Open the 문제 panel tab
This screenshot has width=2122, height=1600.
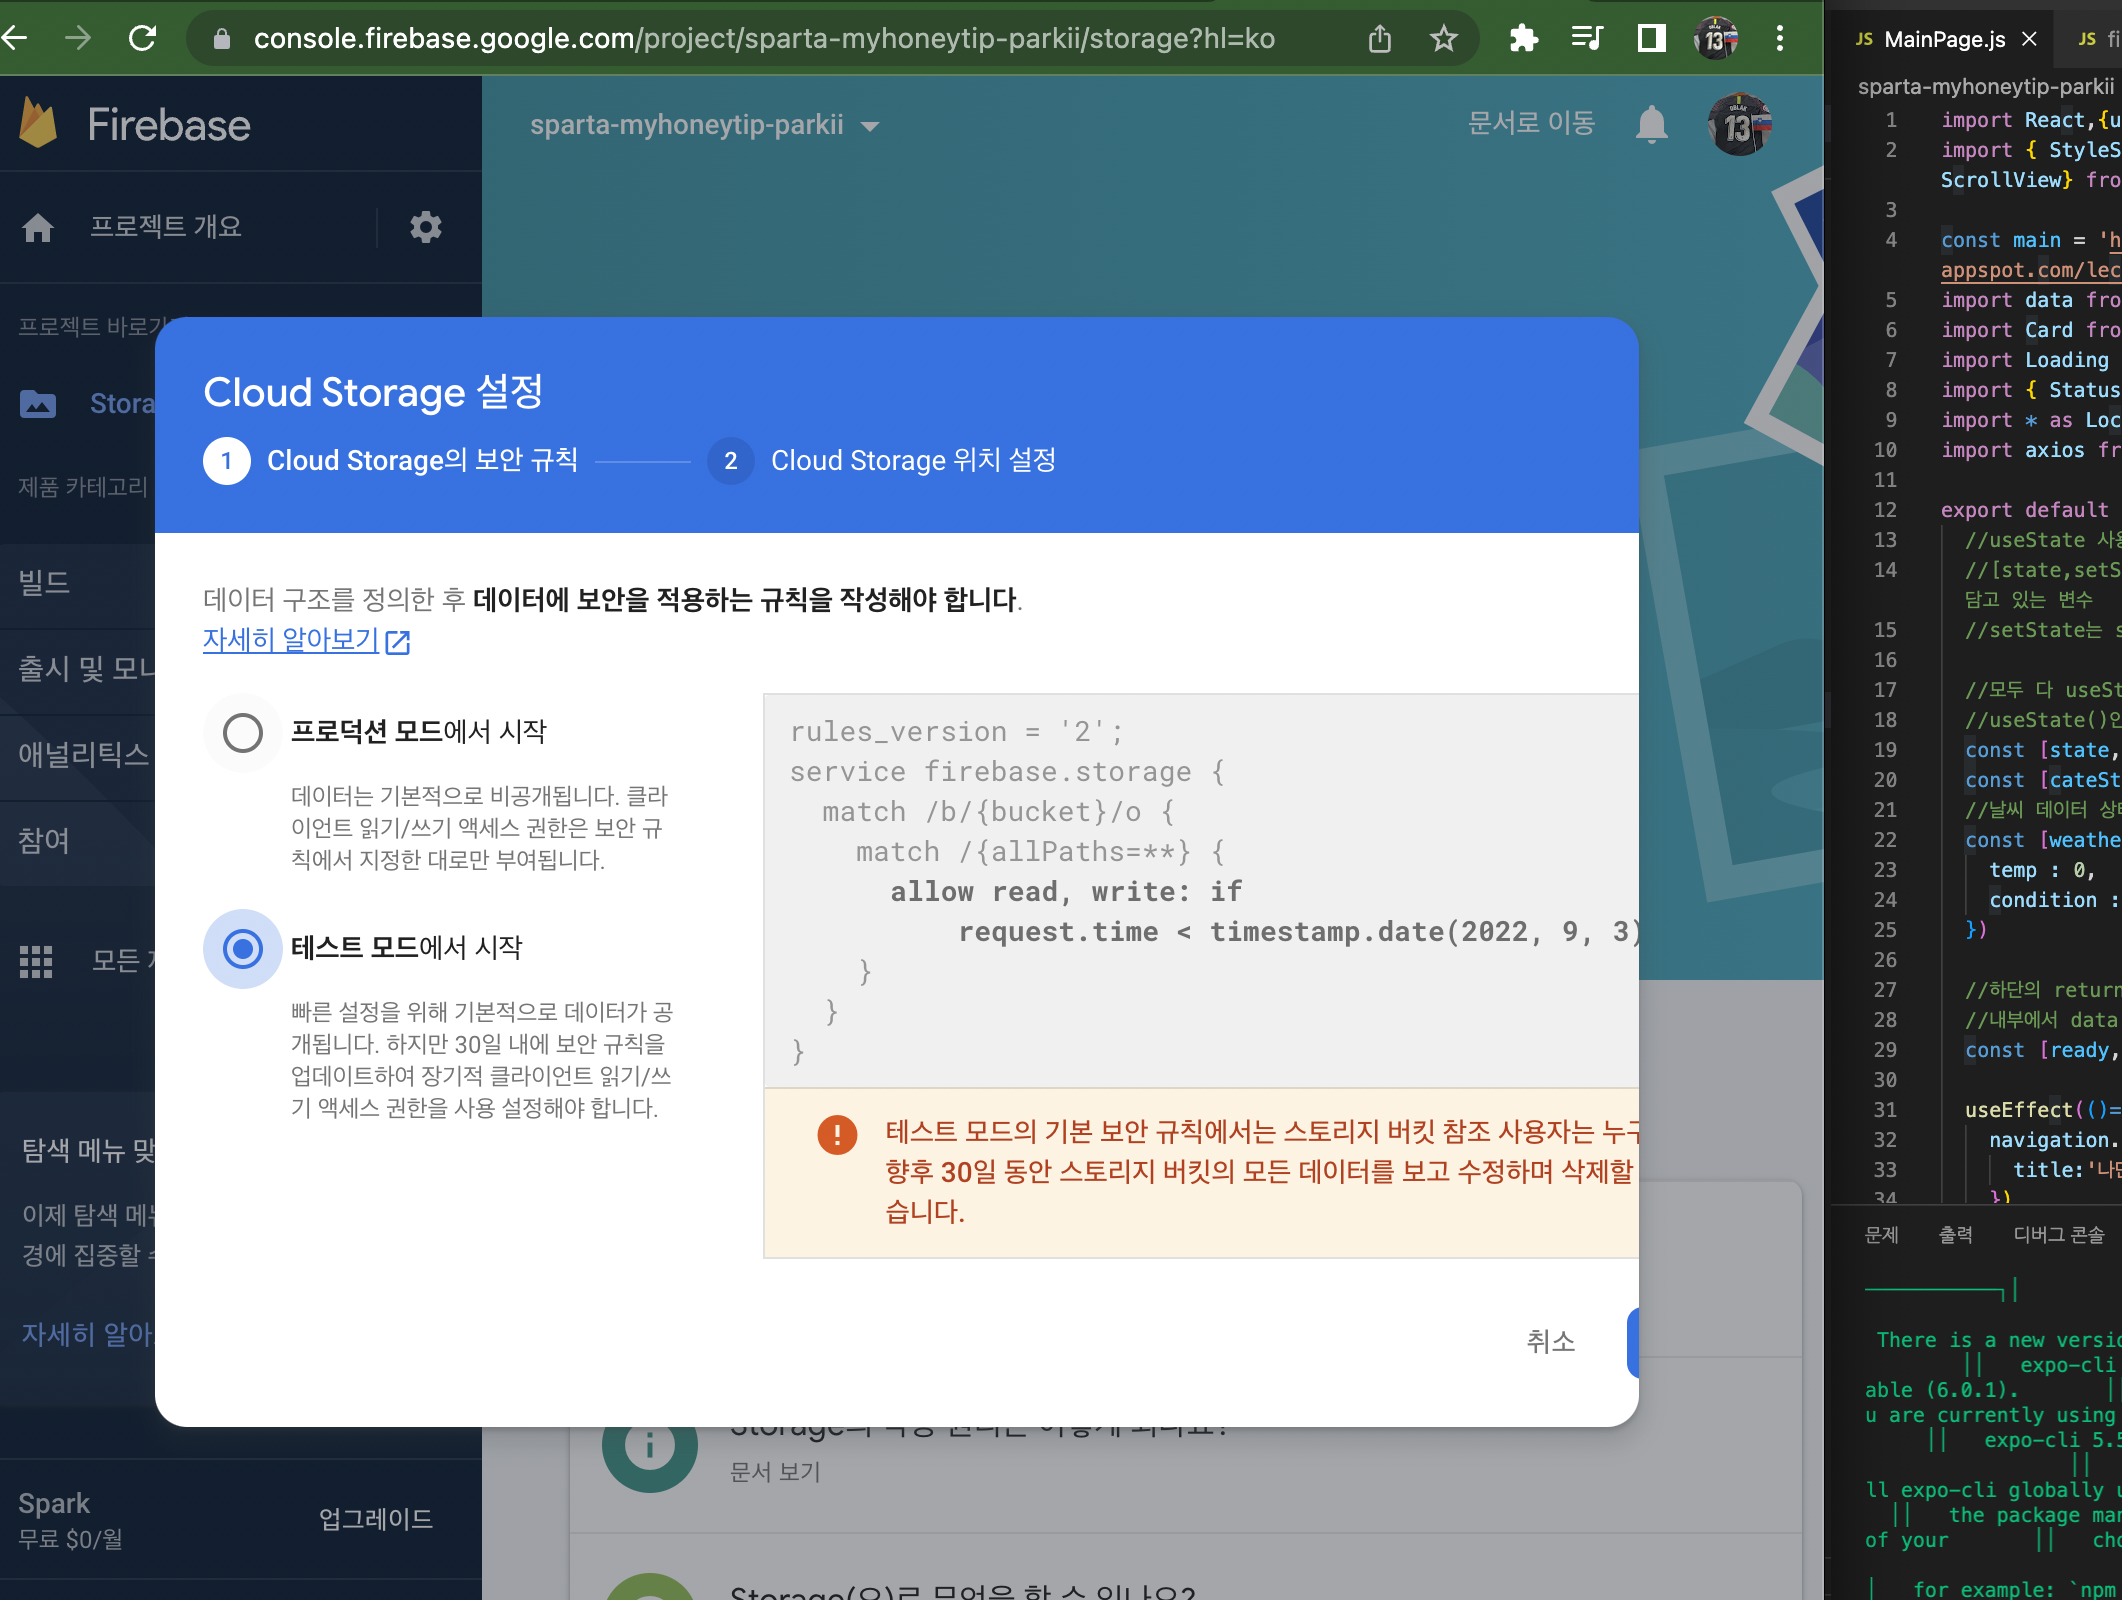coord(1881,1234)
